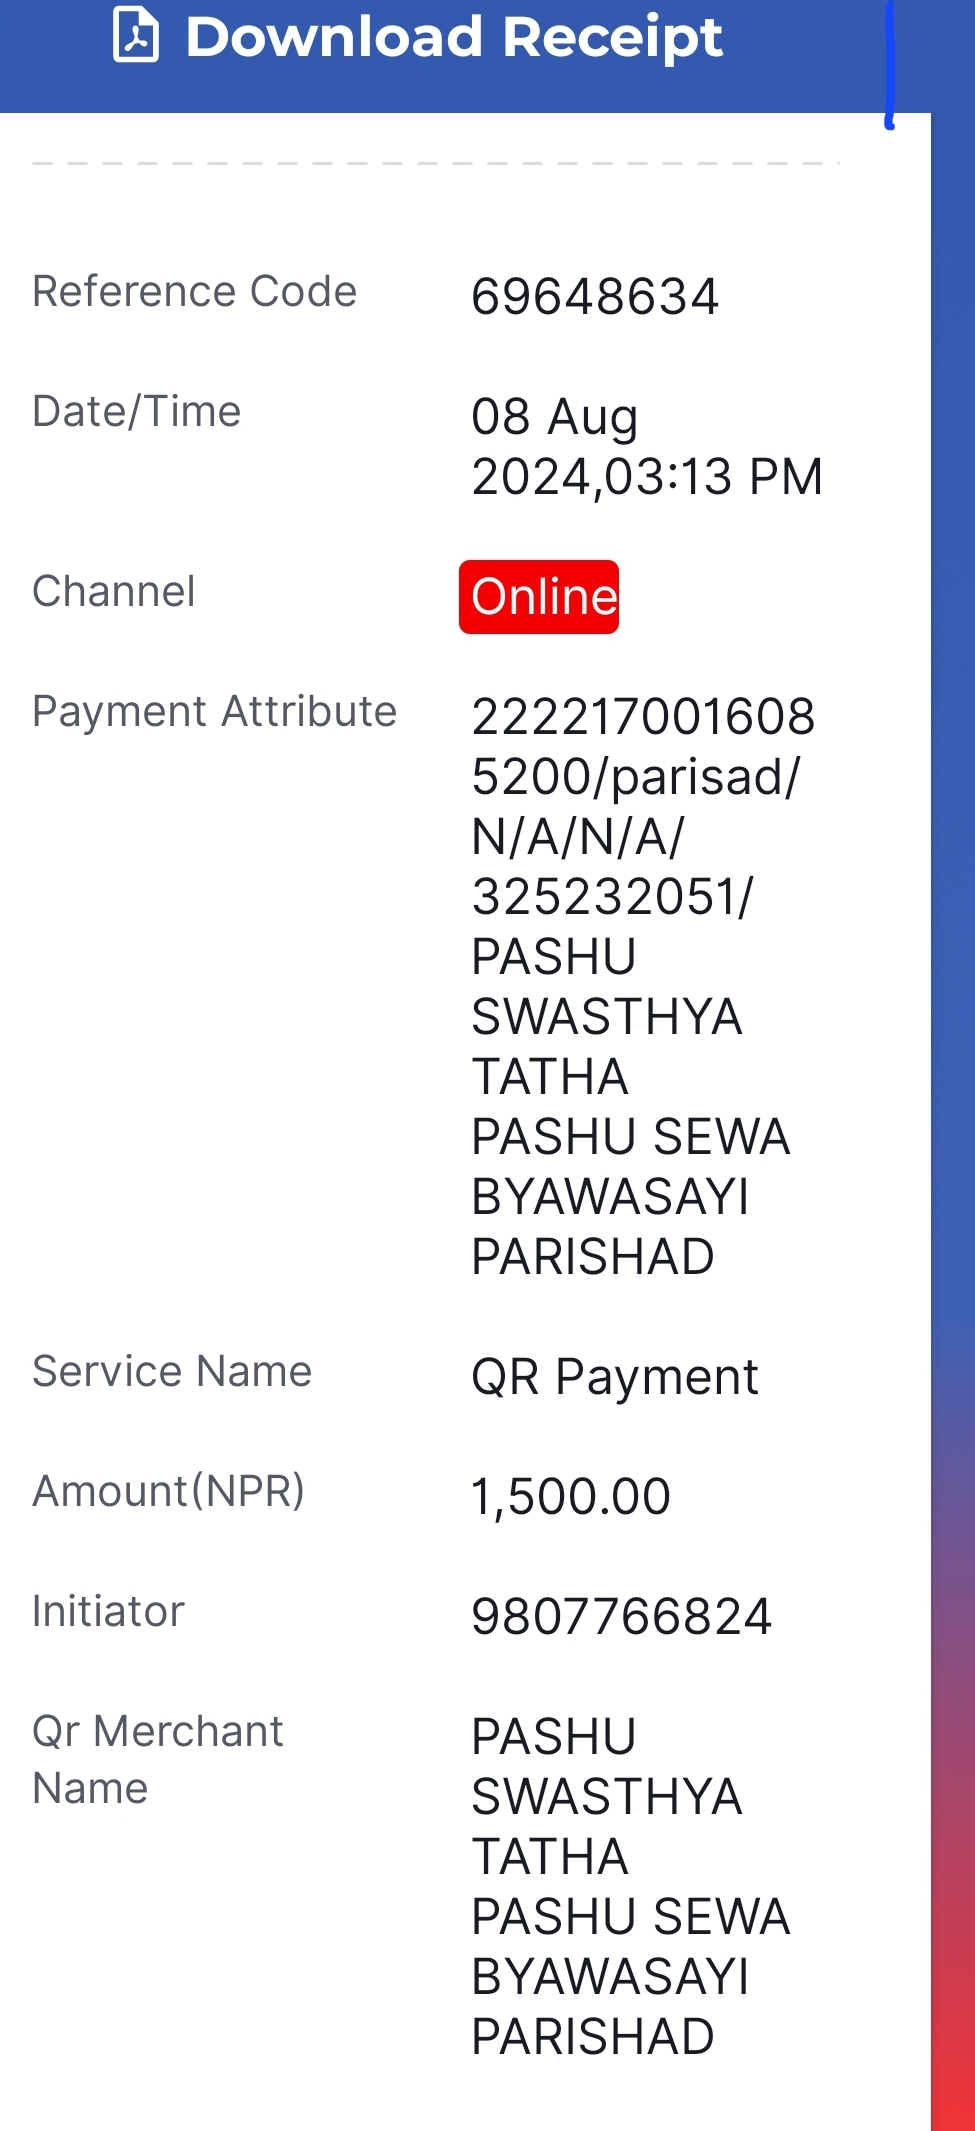Click the Channel label
The height and width of the screenshot is (2131, 975).
(x=114, y=591)
